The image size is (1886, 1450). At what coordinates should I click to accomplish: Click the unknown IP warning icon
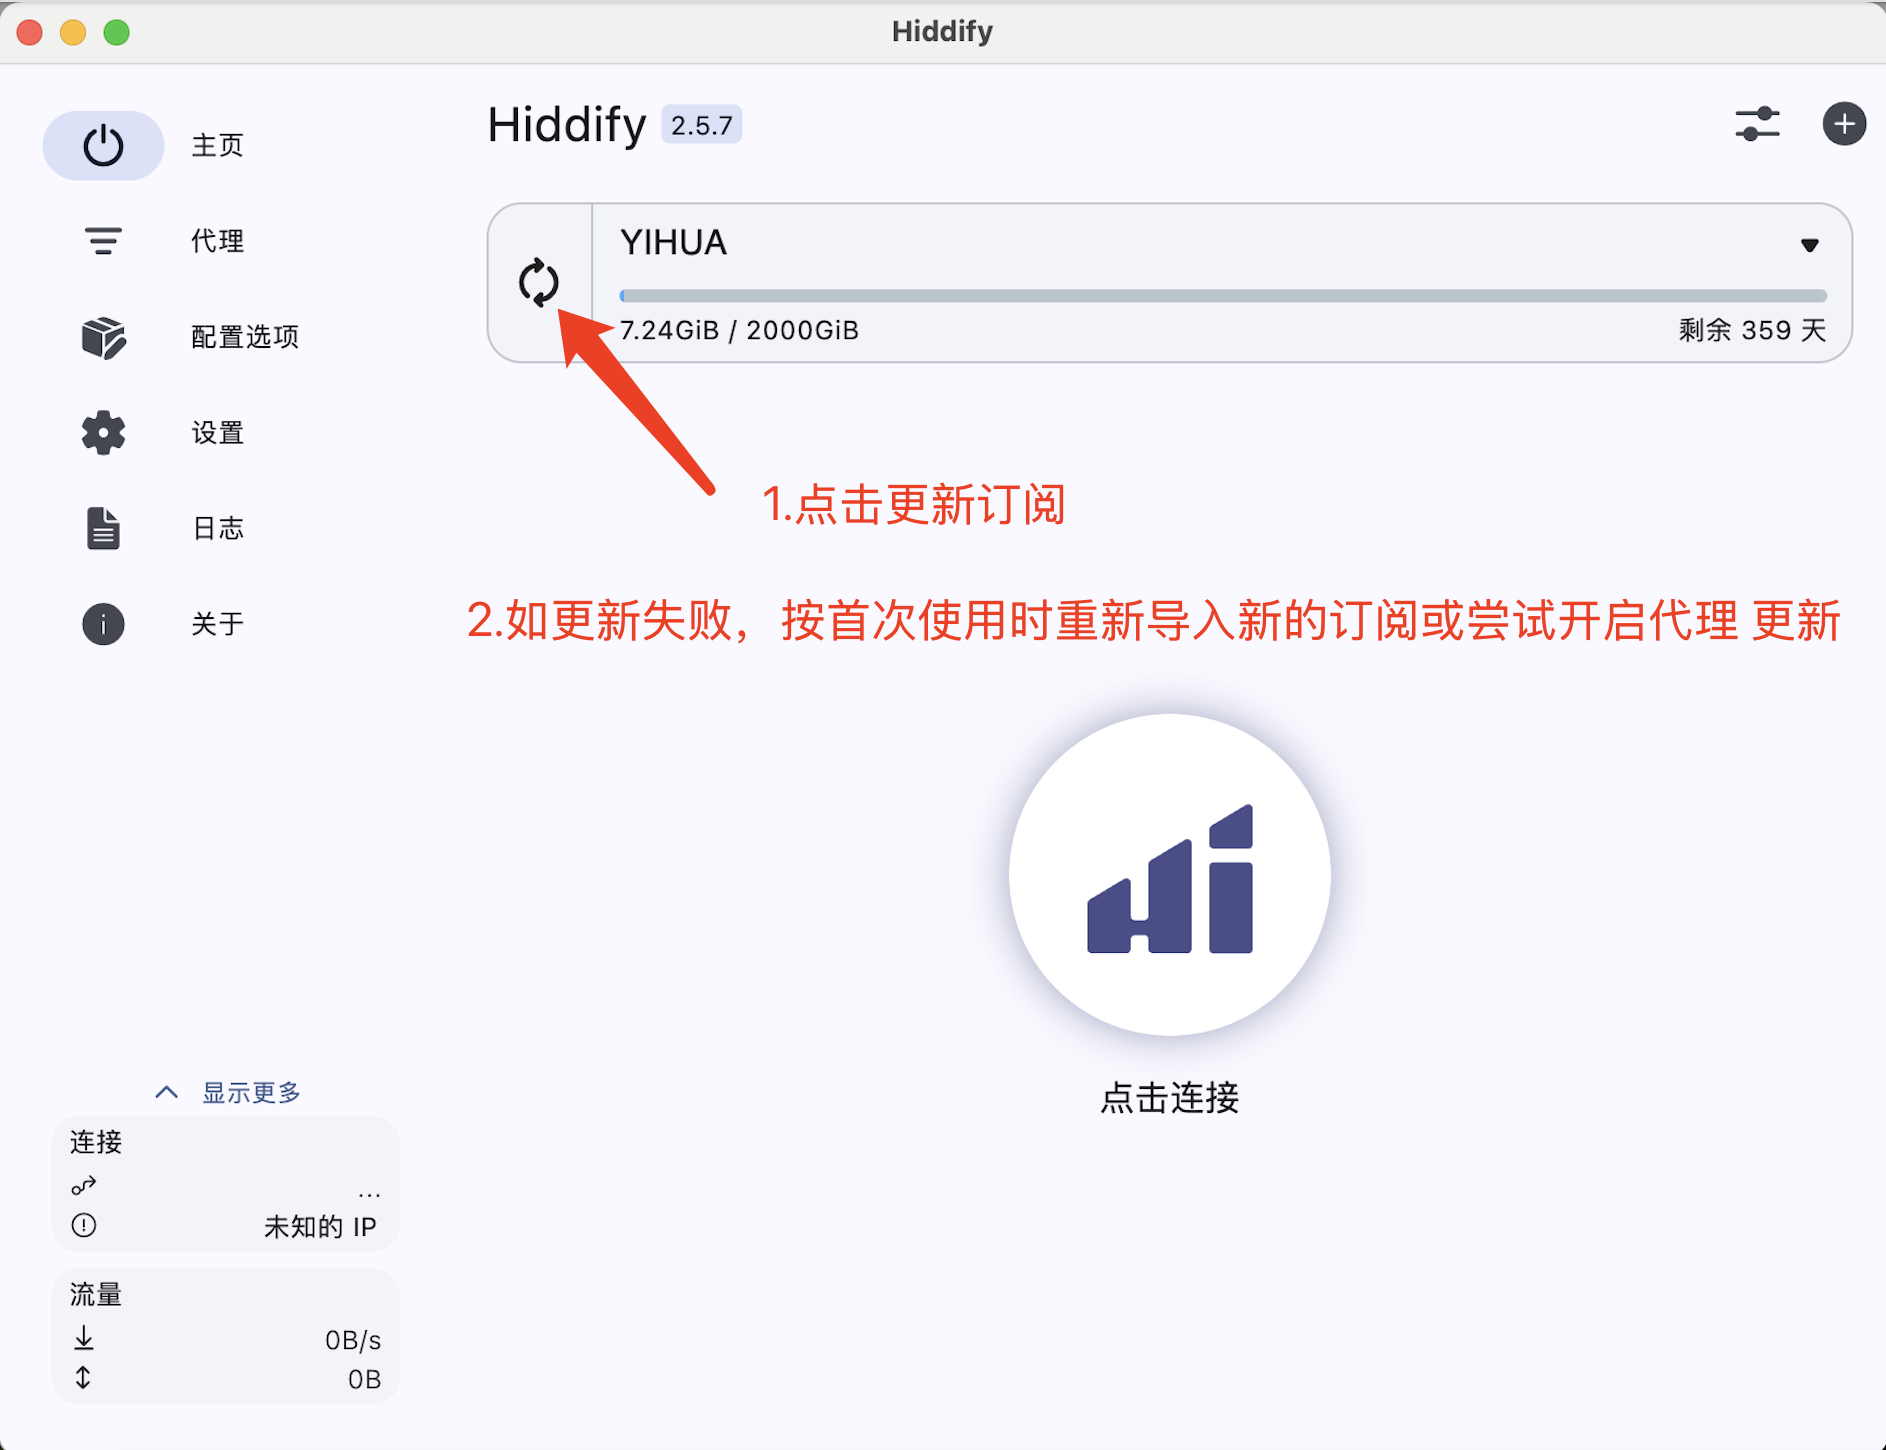click(84, 1225)
